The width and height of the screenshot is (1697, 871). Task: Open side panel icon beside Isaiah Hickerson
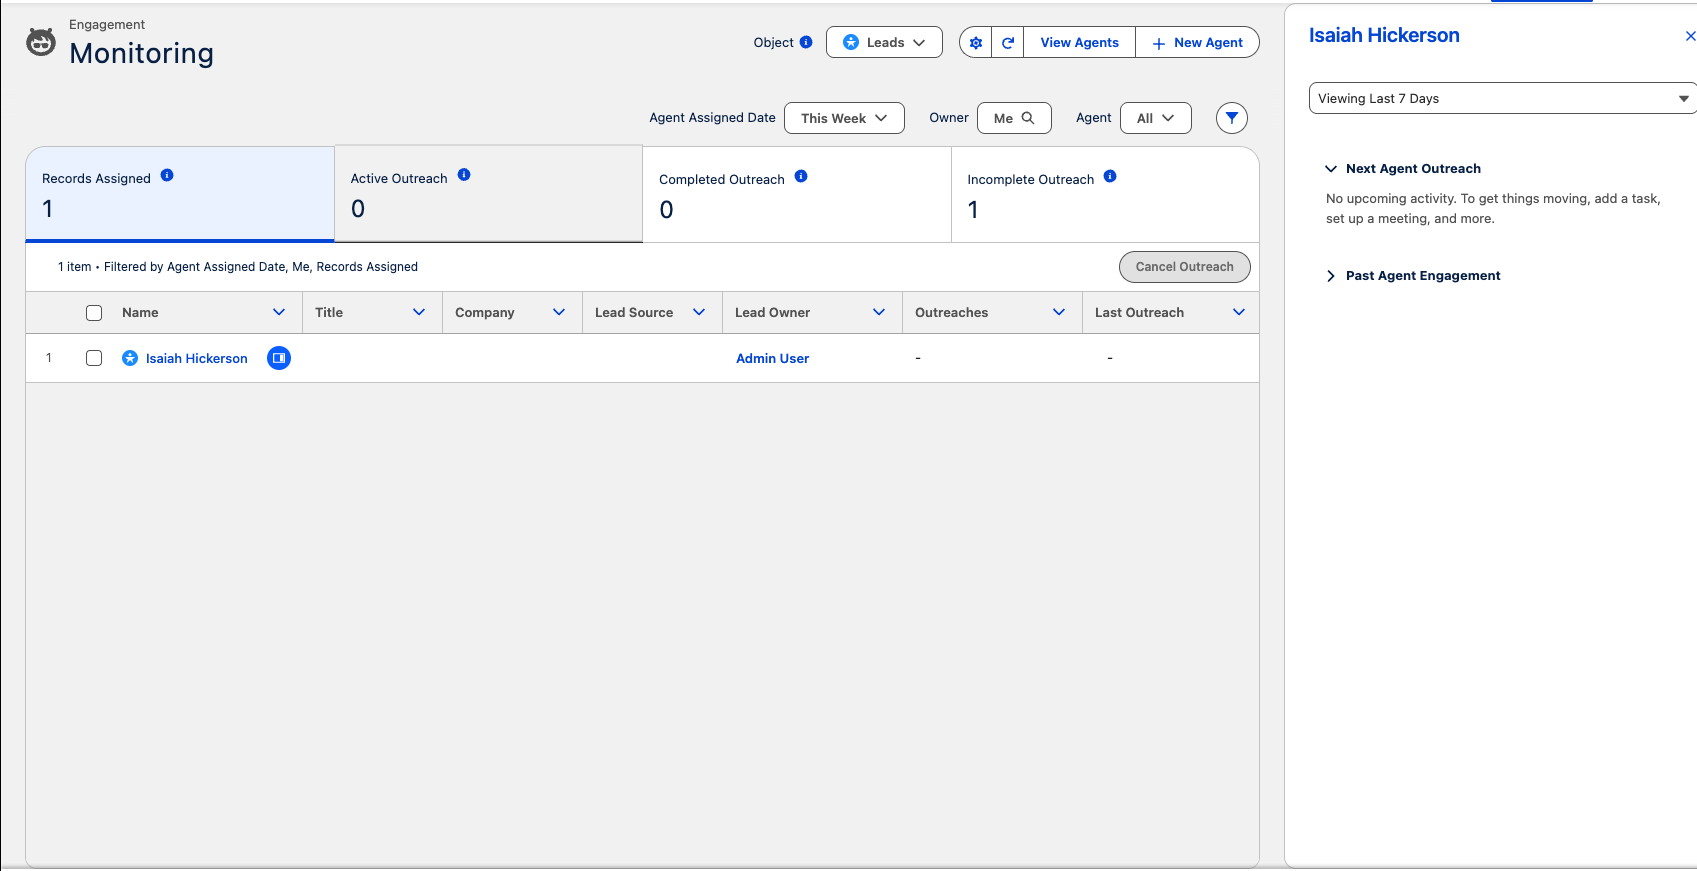pos(279,358)
